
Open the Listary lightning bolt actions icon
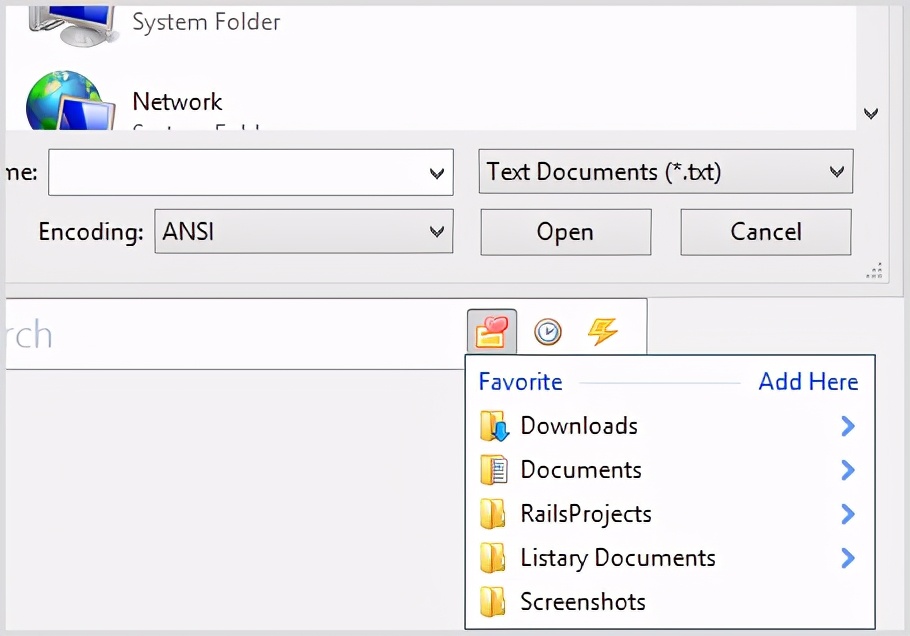[x=602, y=331]
